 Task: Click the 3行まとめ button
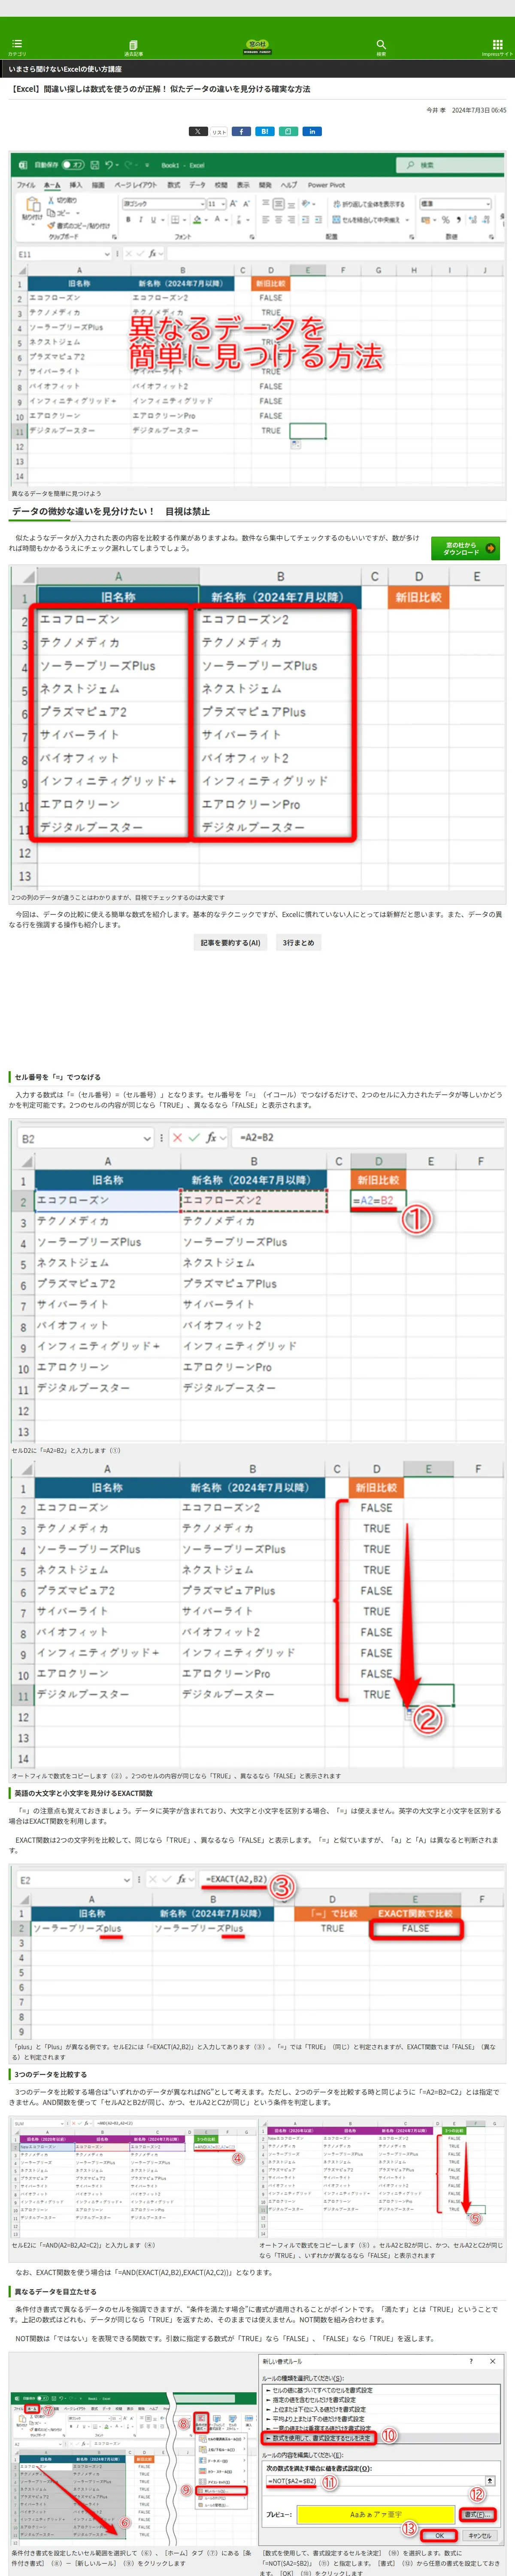point(298,942)
